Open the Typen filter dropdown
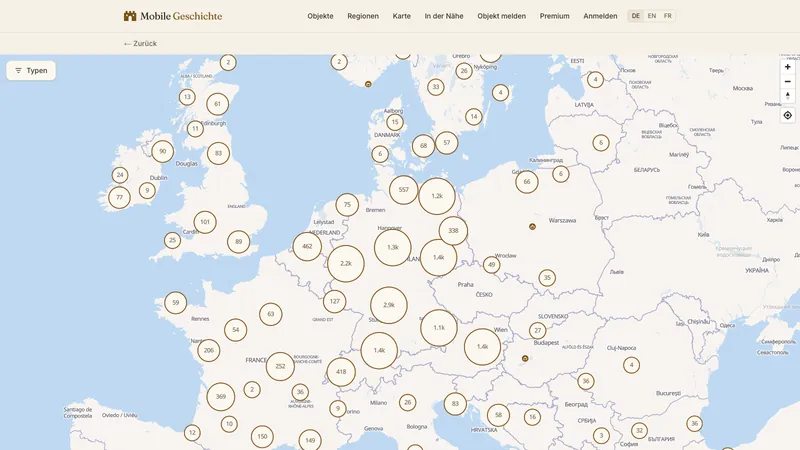This screenshot has height=450, width=800. 31,70
